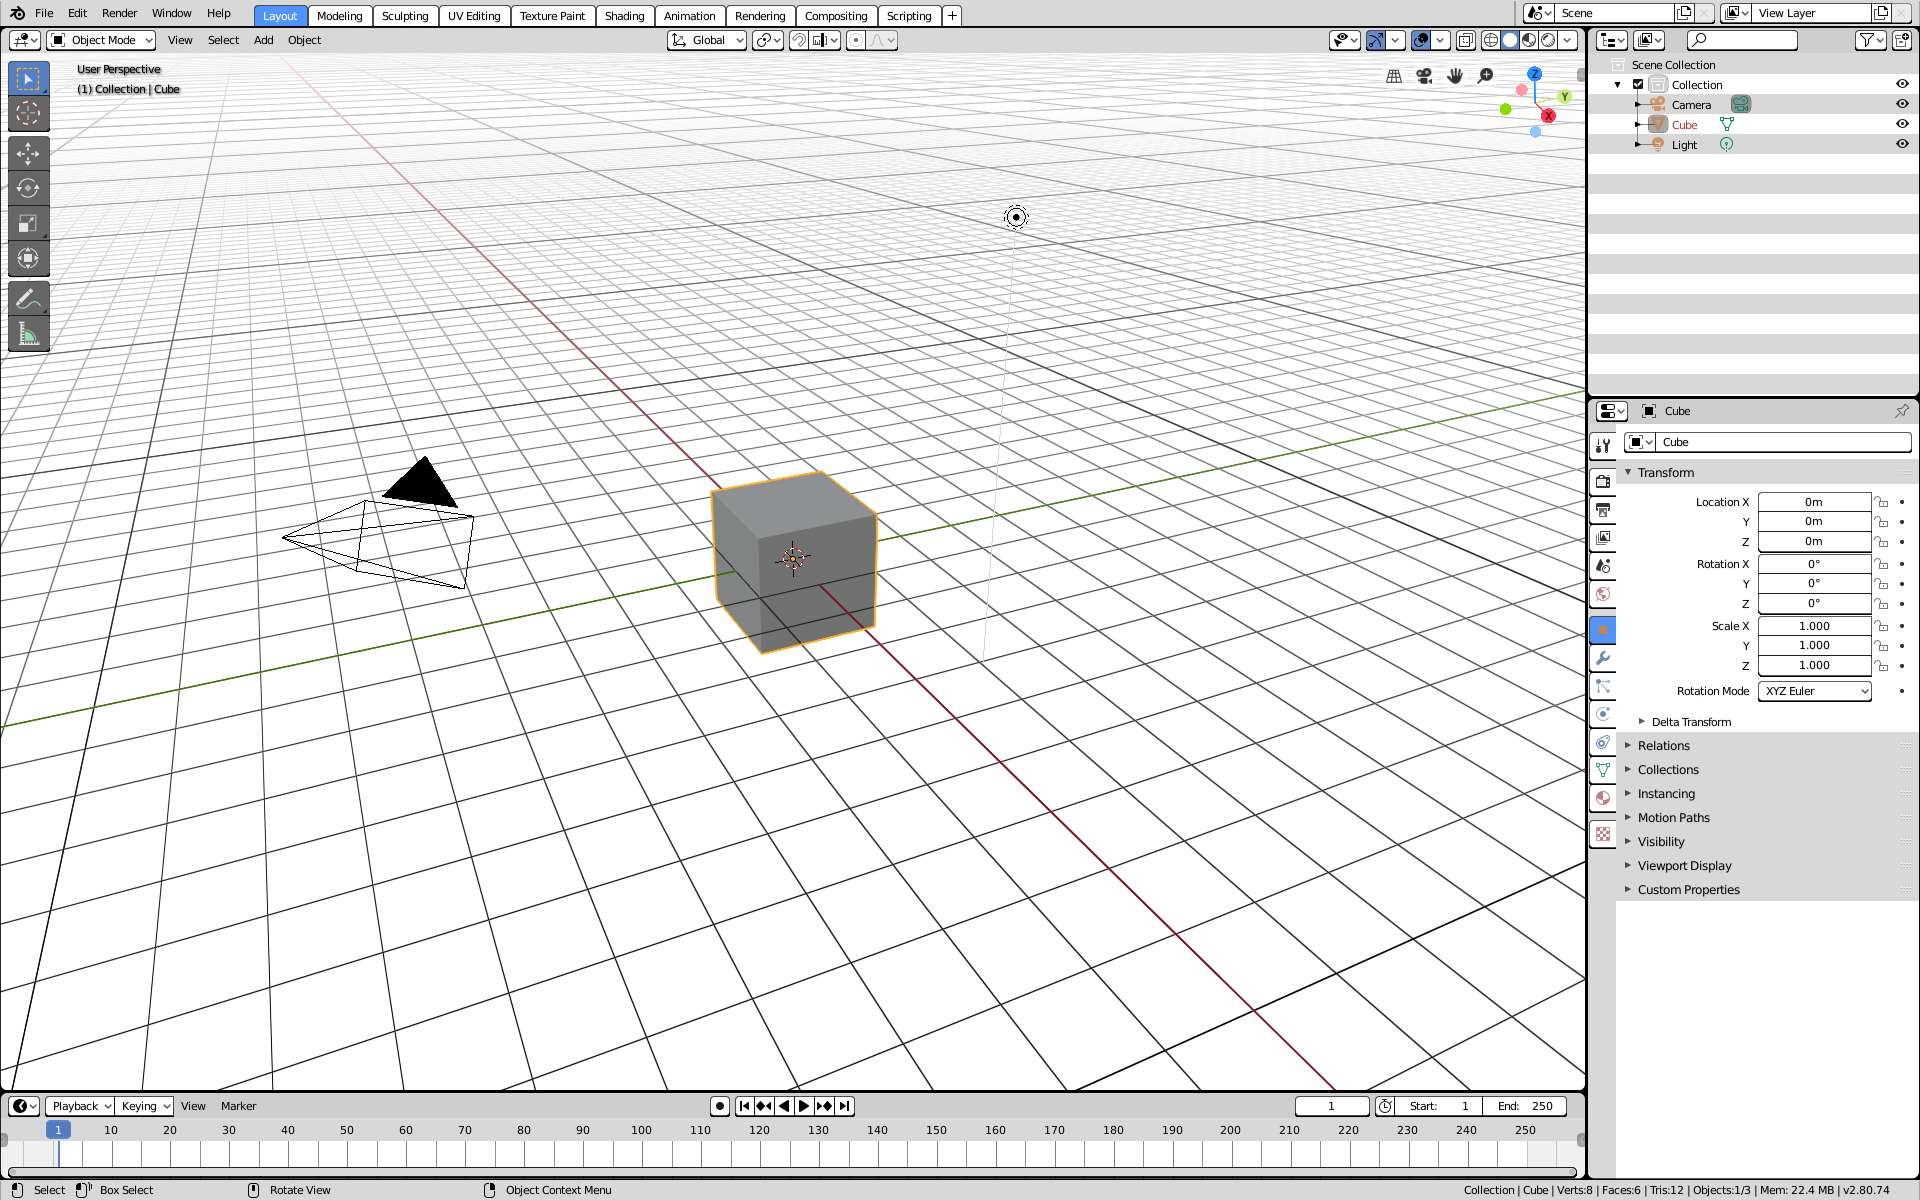Image resolution: width=1920 pixels, height=1200 pixels.
Task: Switch to the Shading workspace tab
Action: [624, 16]
